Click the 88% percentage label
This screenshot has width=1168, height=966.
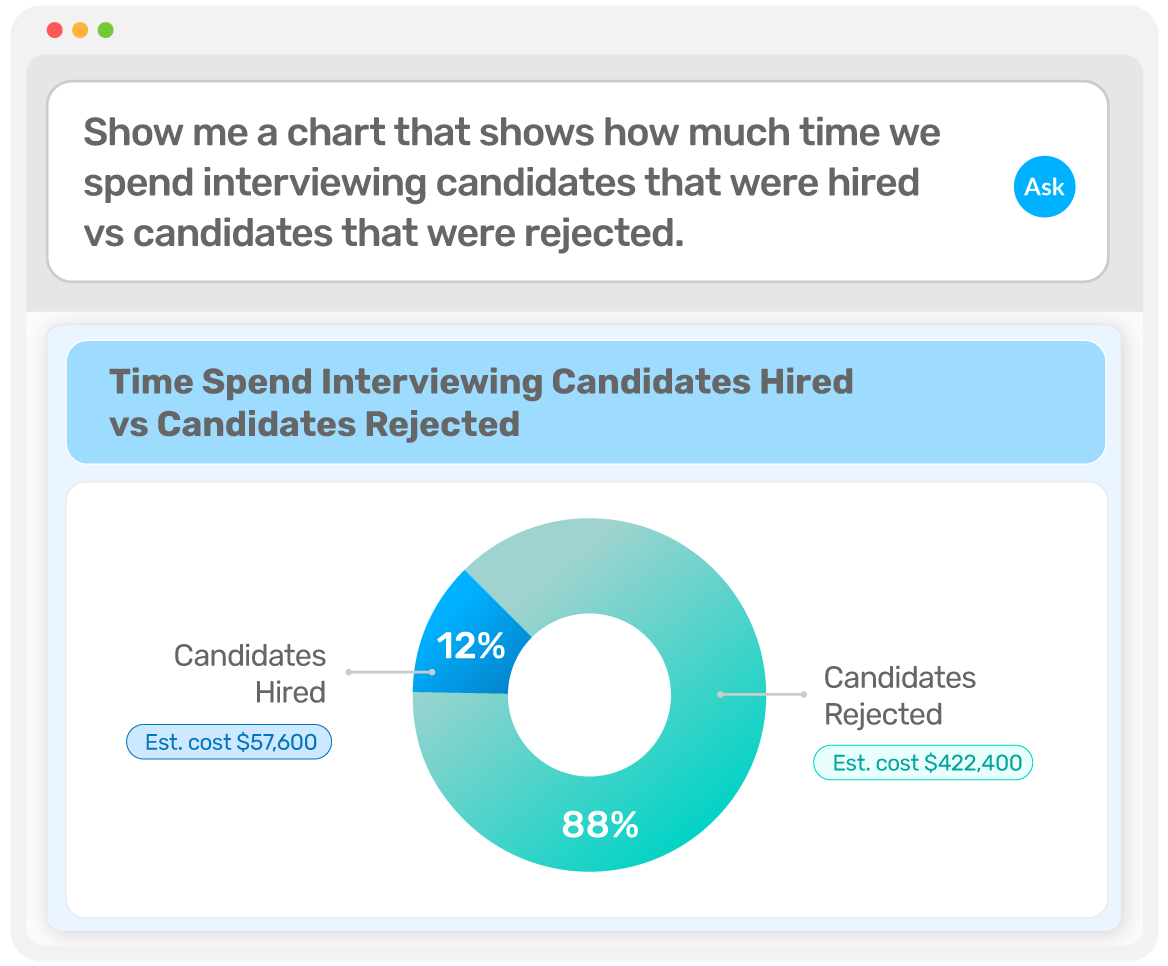[600, 825]
